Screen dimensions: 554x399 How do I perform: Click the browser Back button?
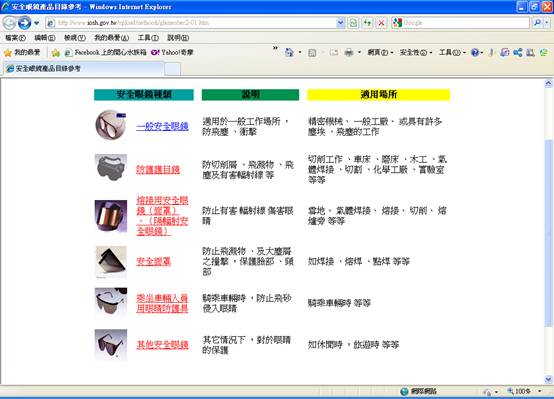point(10,23)
